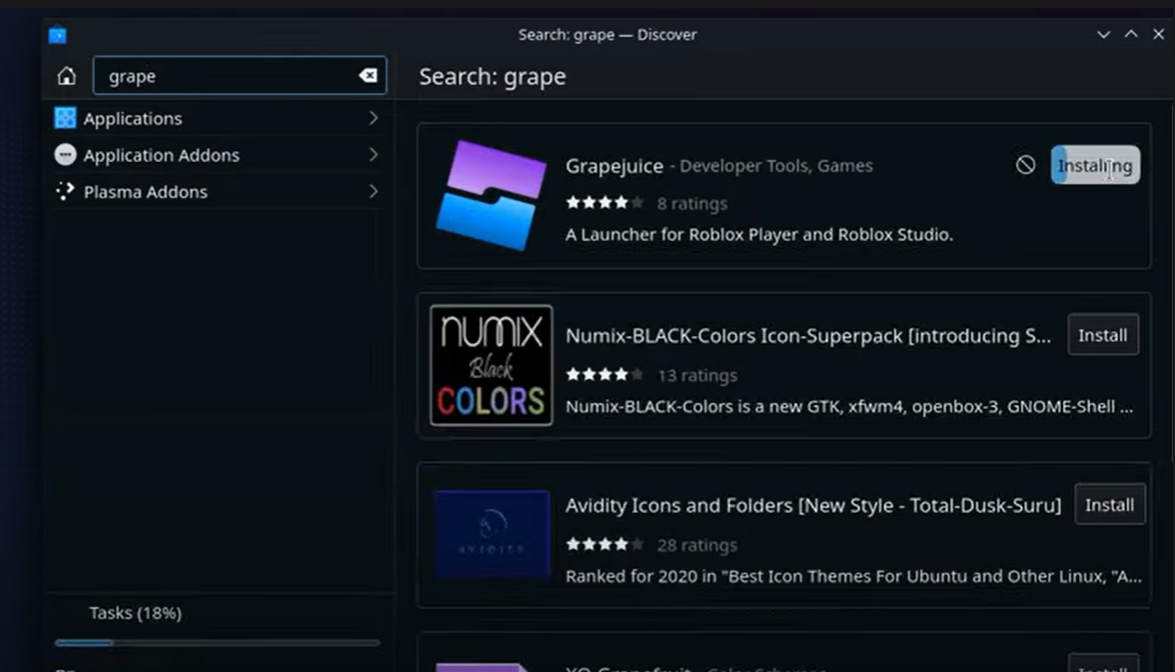This screenshot has width=1175, height=672.
Task: Open the Applications category
Action: (217, 118)
